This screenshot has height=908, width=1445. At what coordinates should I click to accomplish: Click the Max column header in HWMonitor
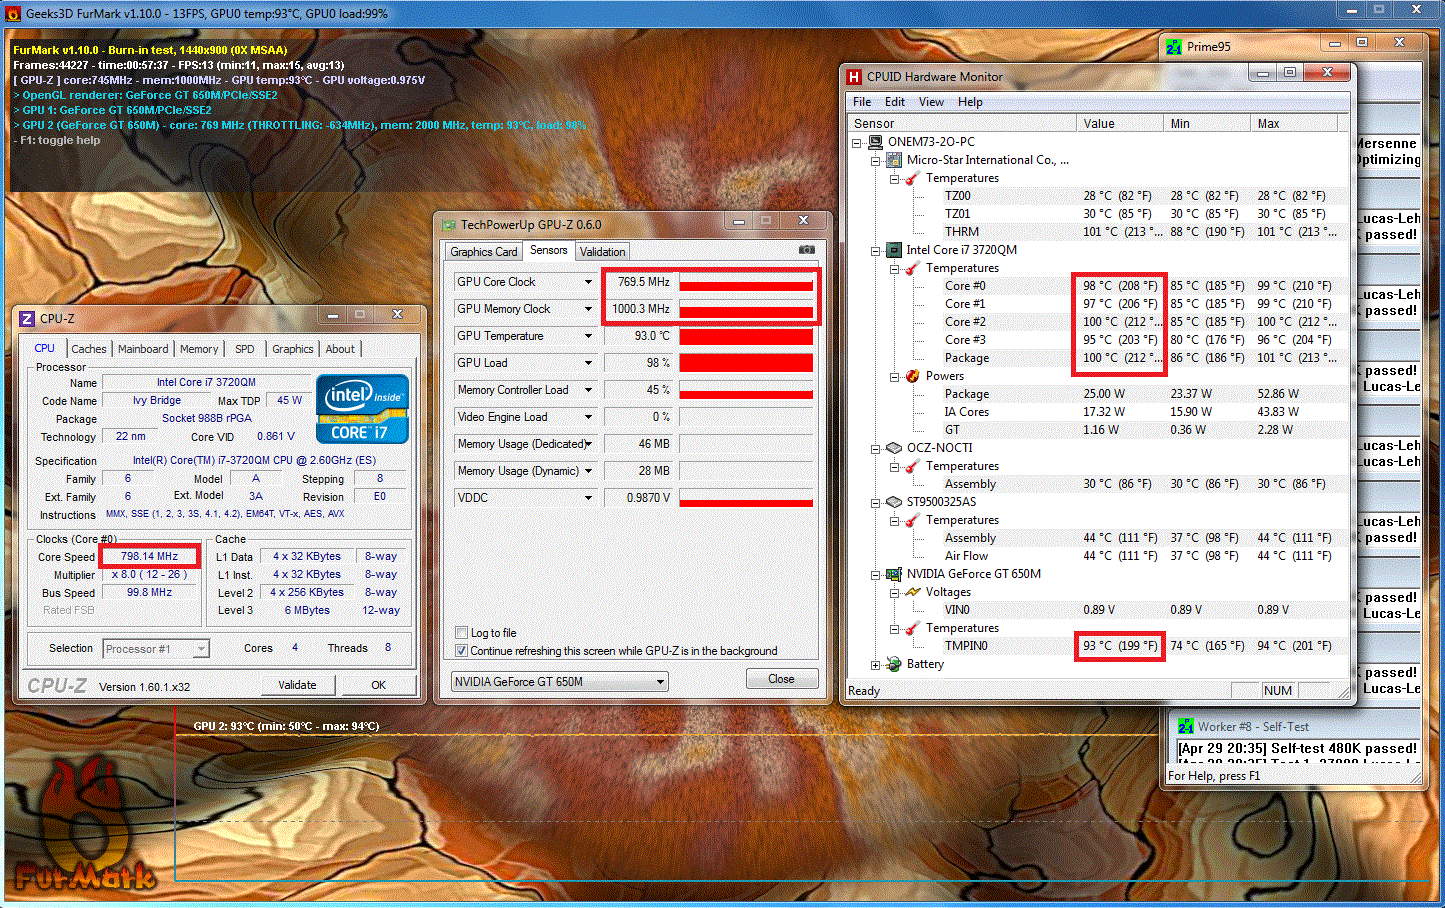1294,124
